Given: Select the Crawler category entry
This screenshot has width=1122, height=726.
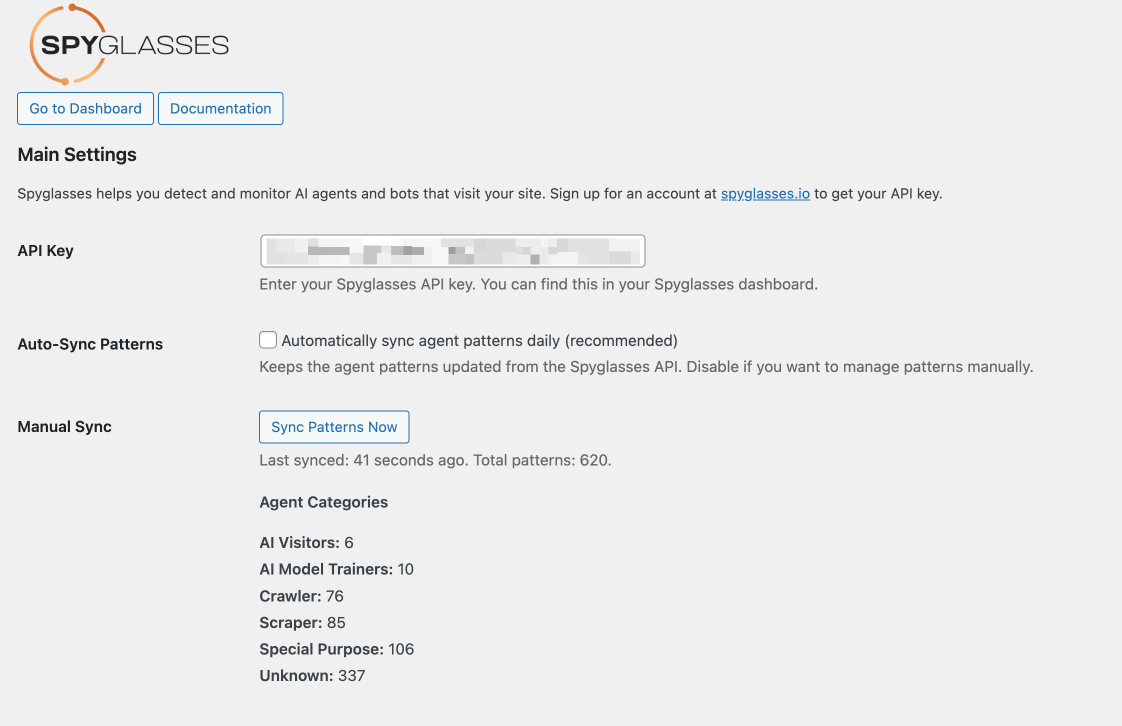Looking at the screenshot, I should 301,596.
